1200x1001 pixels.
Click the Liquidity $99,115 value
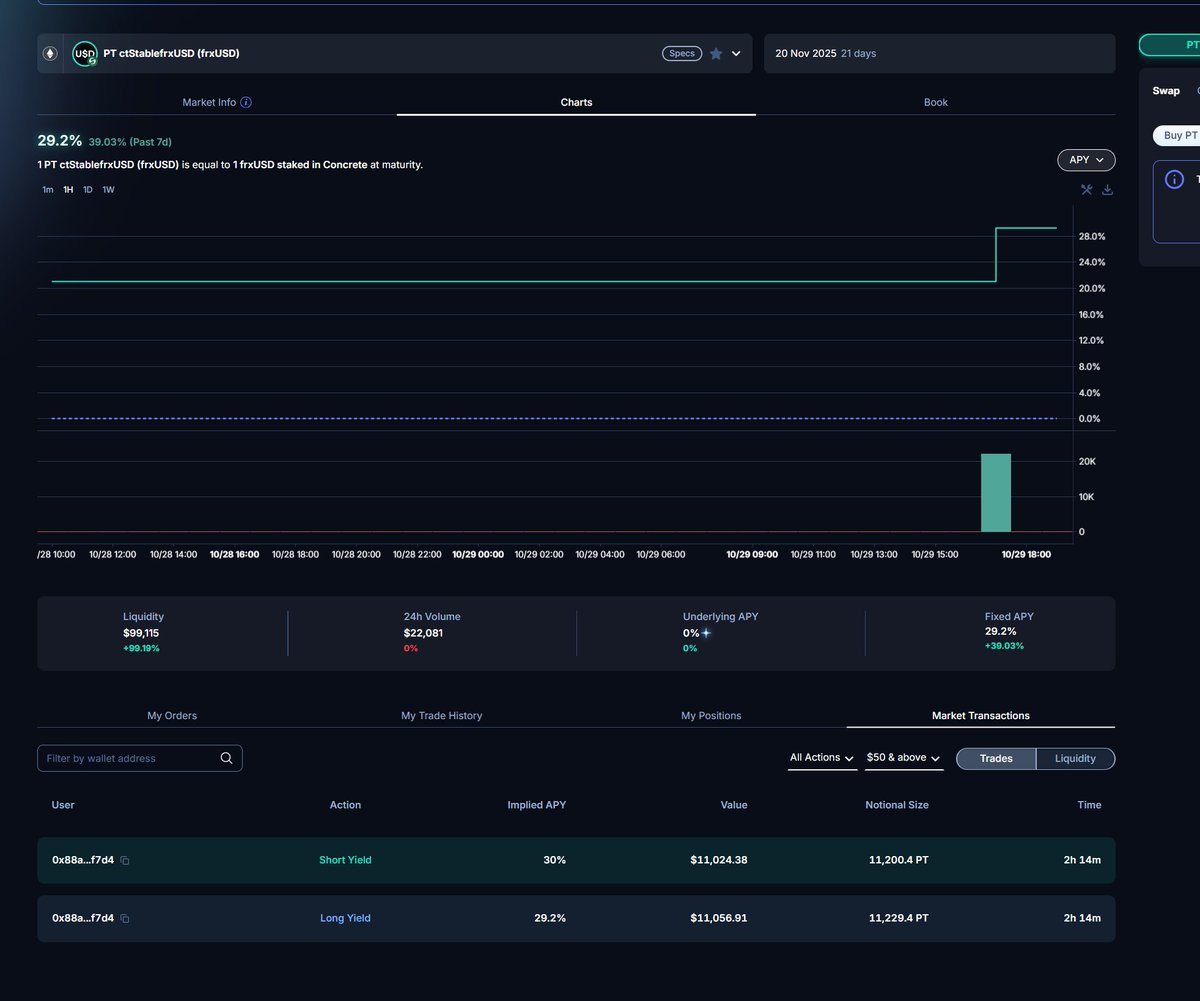click(141, 633)
